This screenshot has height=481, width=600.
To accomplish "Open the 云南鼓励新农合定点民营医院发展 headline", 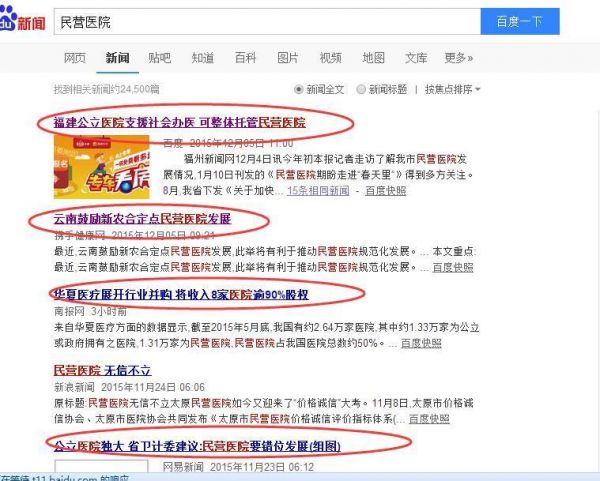I will click(x=142, y=219).
